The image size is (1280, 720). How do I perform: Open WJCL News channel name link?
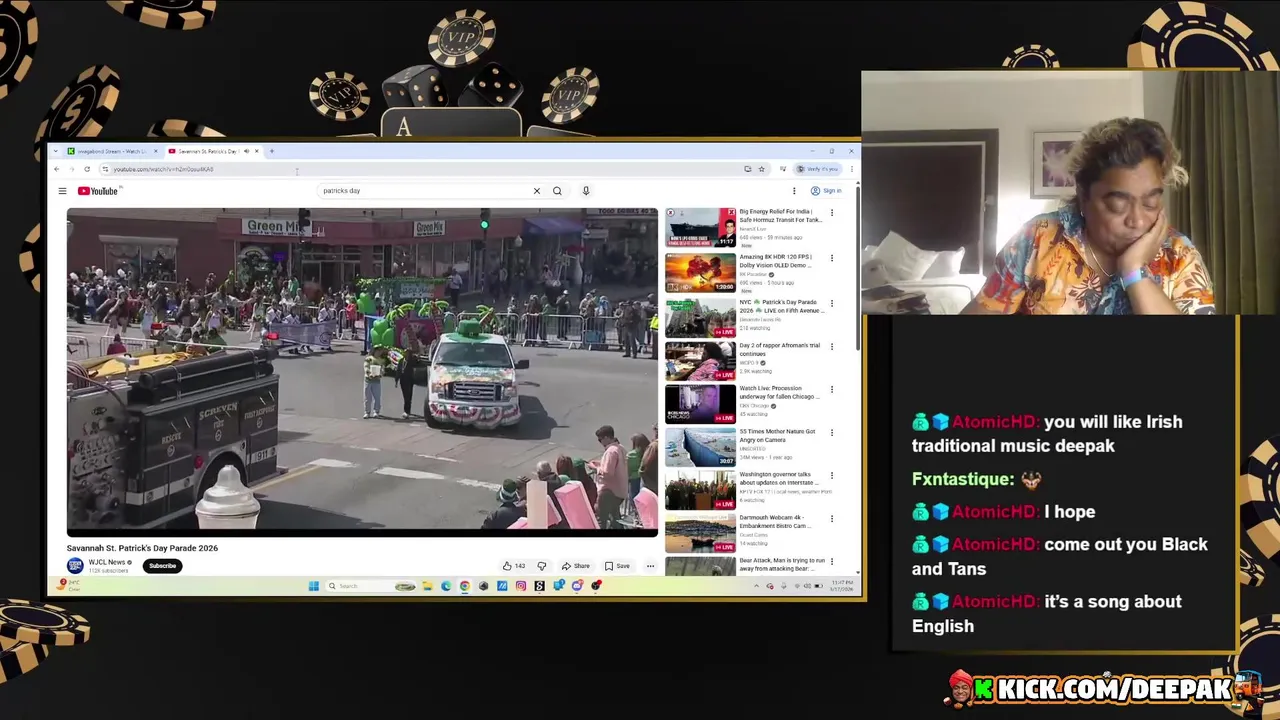(x=107, y=562)
